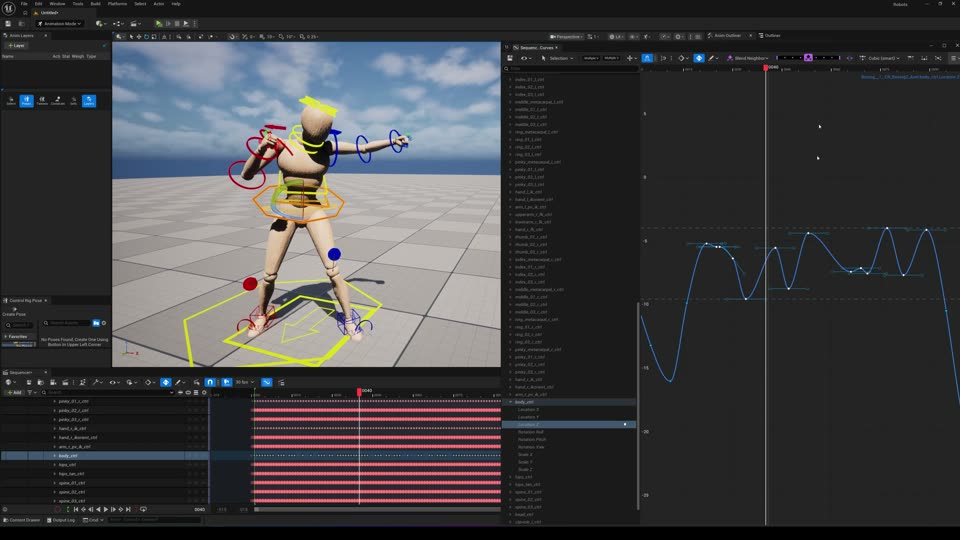960x540 pixels.
Task: Expand the body_ctrl track in Sequencer
Action: 54,456
